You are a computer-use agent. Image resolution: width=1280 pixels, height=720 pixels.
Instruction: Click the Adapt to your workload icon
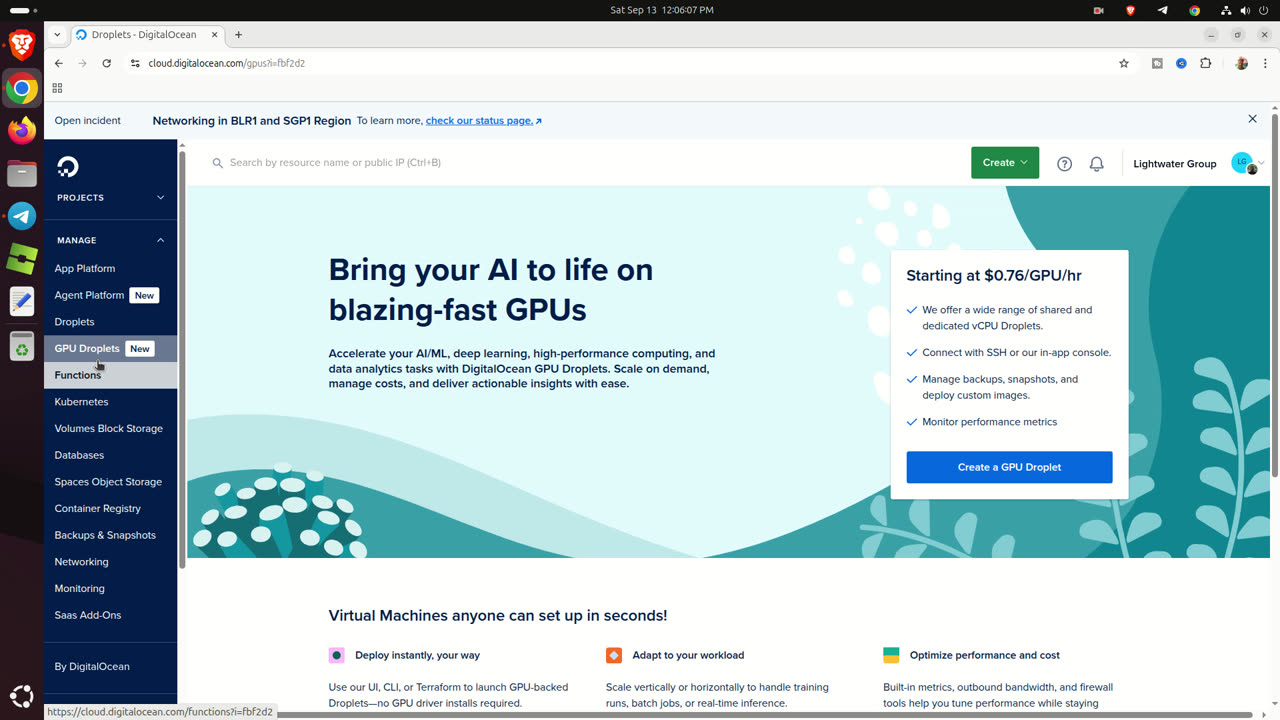[614, 656]
